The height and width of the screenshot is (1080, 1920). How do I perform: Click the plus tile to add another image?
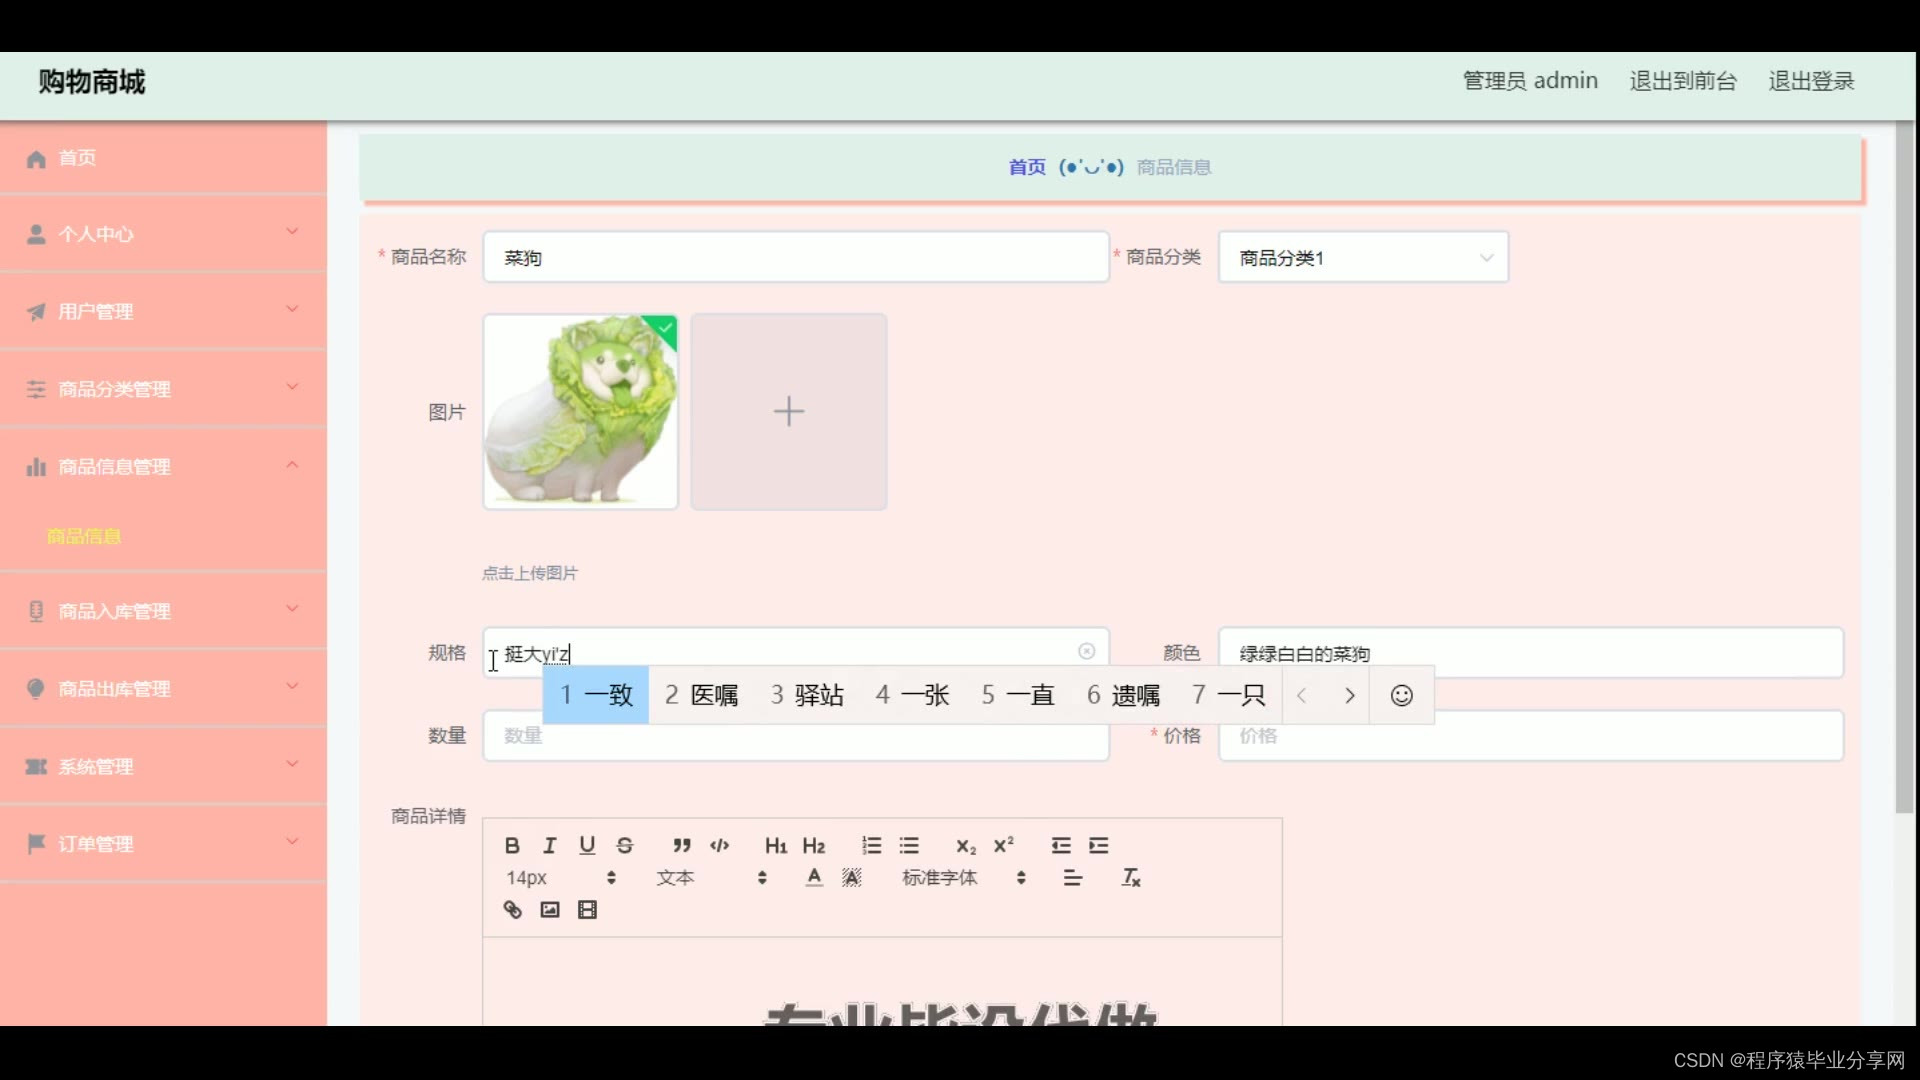coord(789,411)
